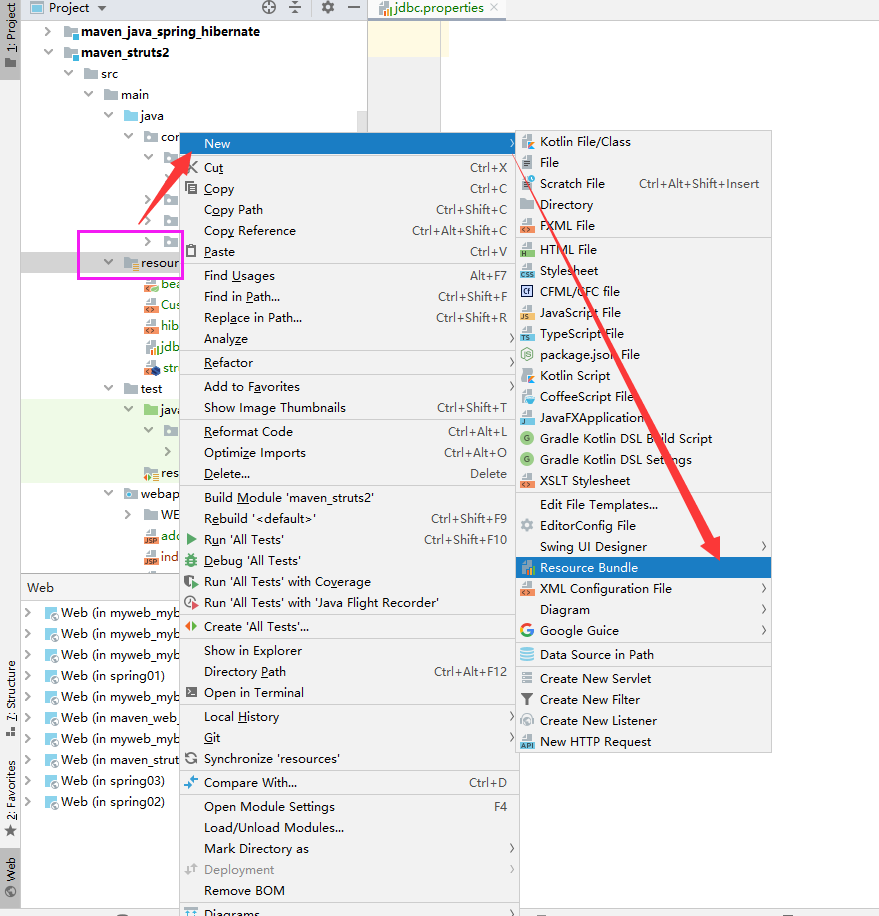Select Remove BOM entry
The image size is (879, 916).
(349, 891)
